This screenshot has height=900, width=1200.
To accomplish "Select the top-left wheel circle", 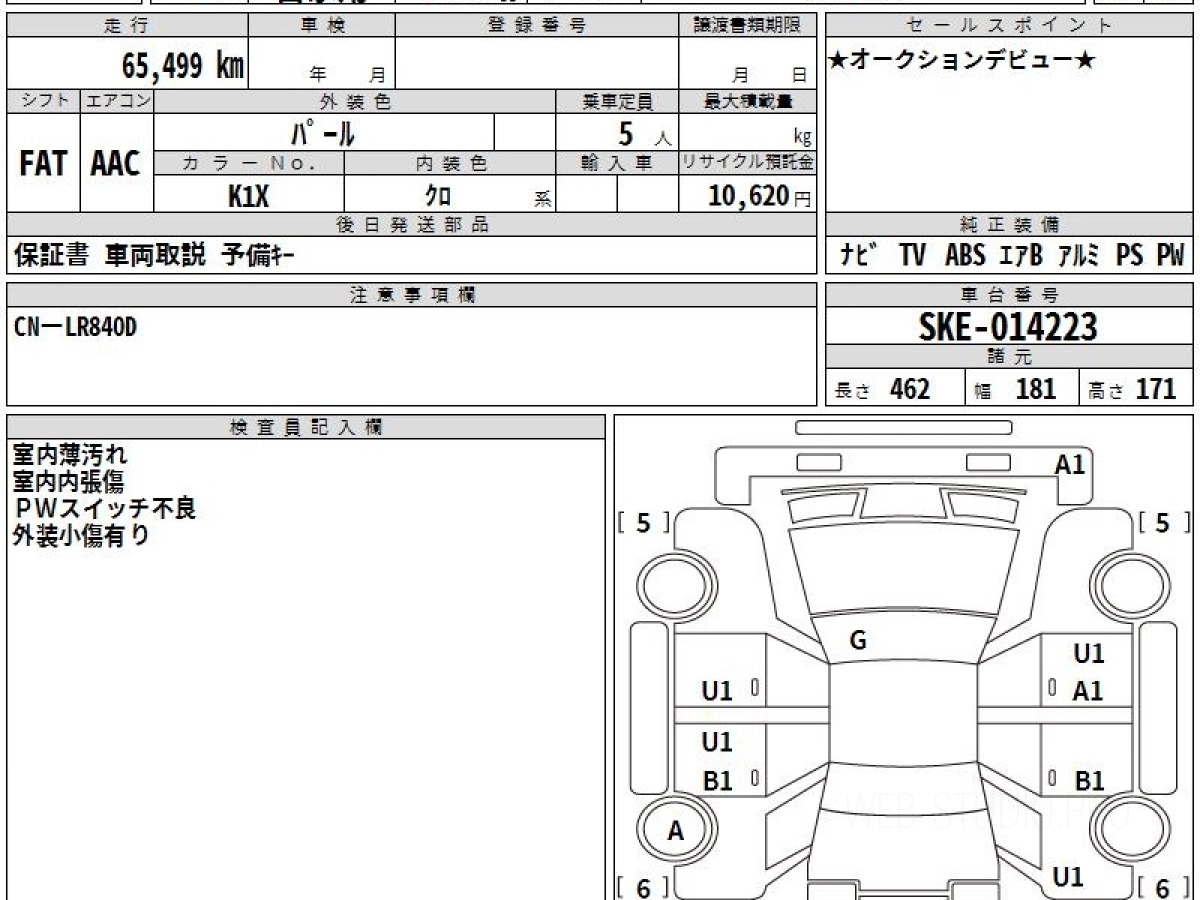I will (x=678, y=585).
